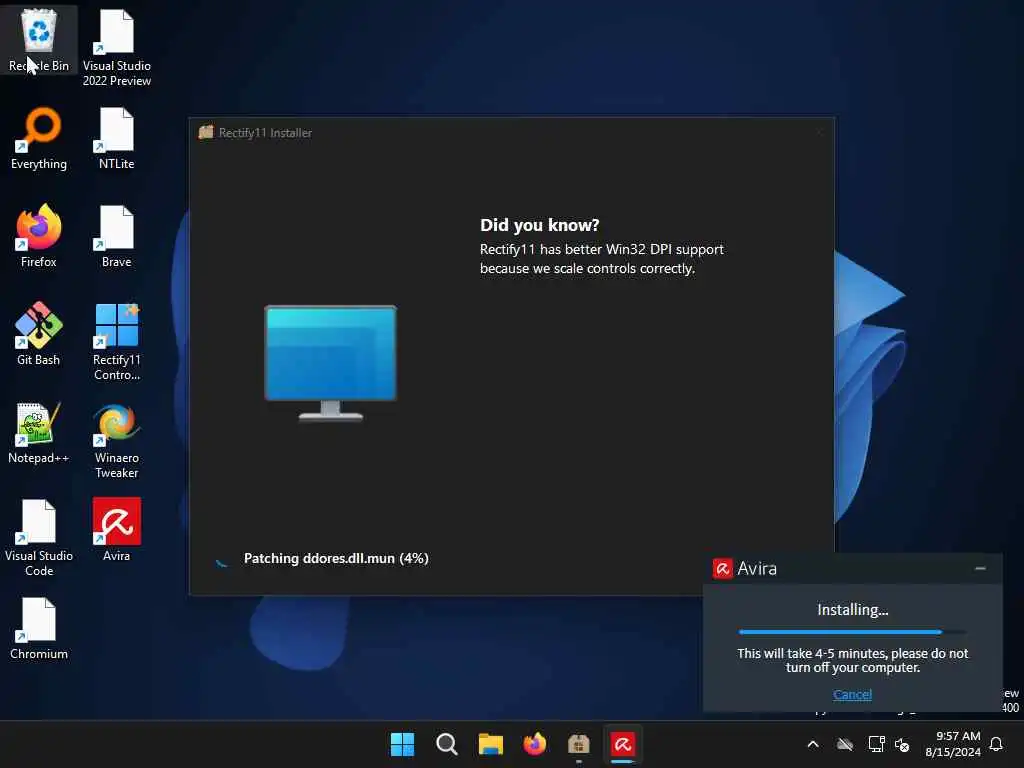The height and width of the screenshot is (768, 1024).
Task: Click the Avira installation progress bar
Action: tap(852, 632)
